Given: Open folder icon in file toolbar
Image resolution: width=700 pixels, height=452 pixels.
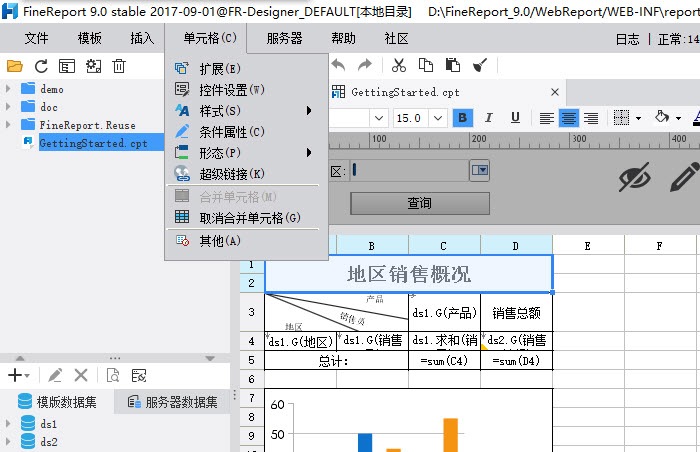Looking at the screenshot, I should (15, 66).
